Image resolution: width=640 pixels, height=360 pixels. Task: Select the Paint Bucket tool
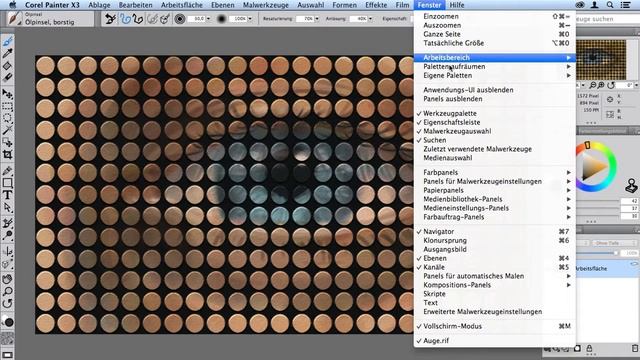click(7, 65)
